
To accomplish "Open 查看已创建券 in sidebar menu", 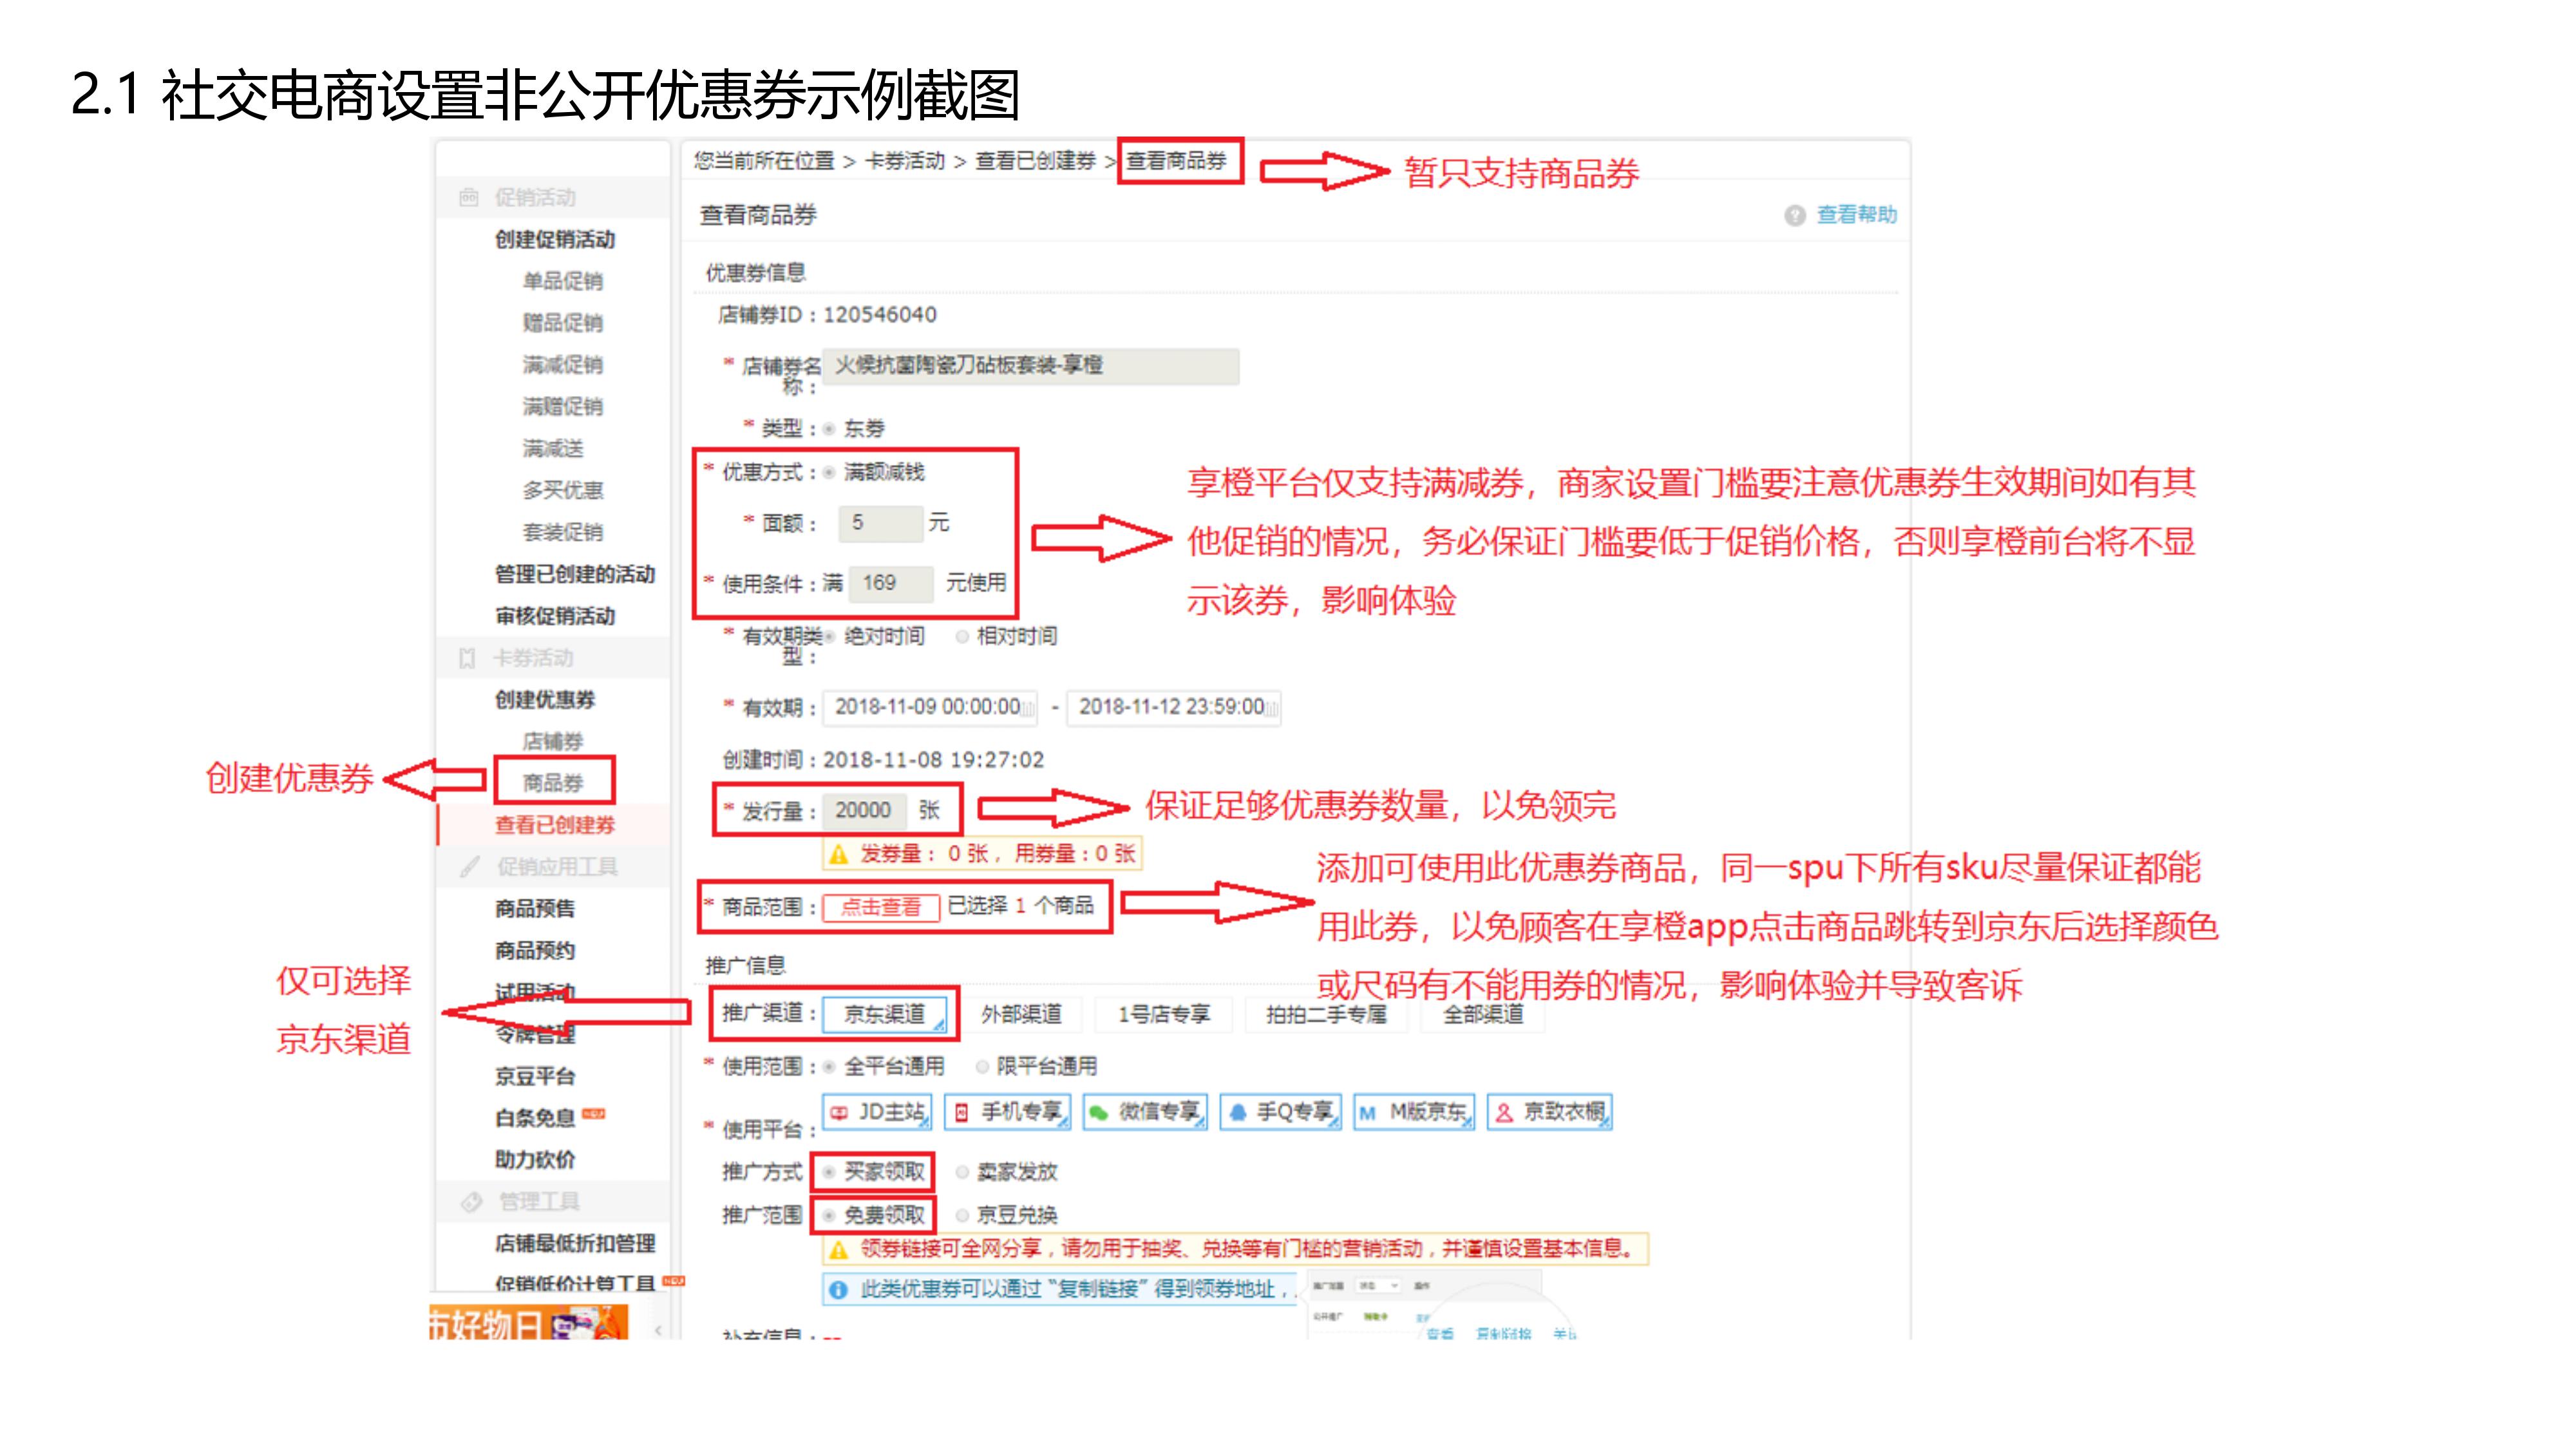I will pyautogui.click(x=555, y=825).
